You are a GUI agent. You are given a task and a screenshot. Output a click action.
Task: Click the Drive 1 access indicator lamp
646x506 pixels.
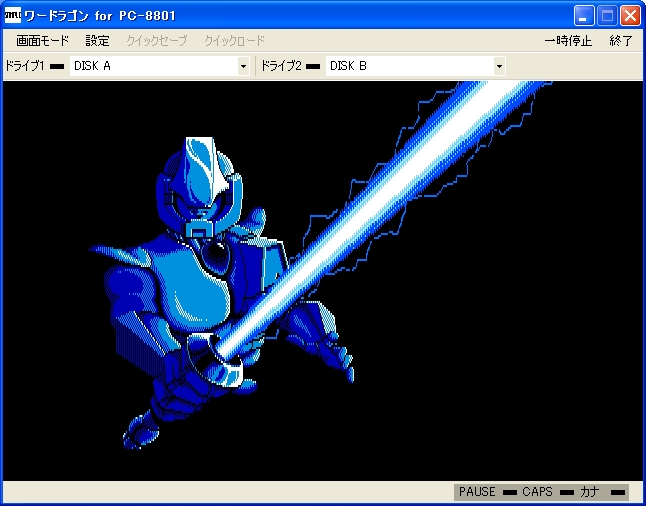pyautogui.click(x=57, y=66)
